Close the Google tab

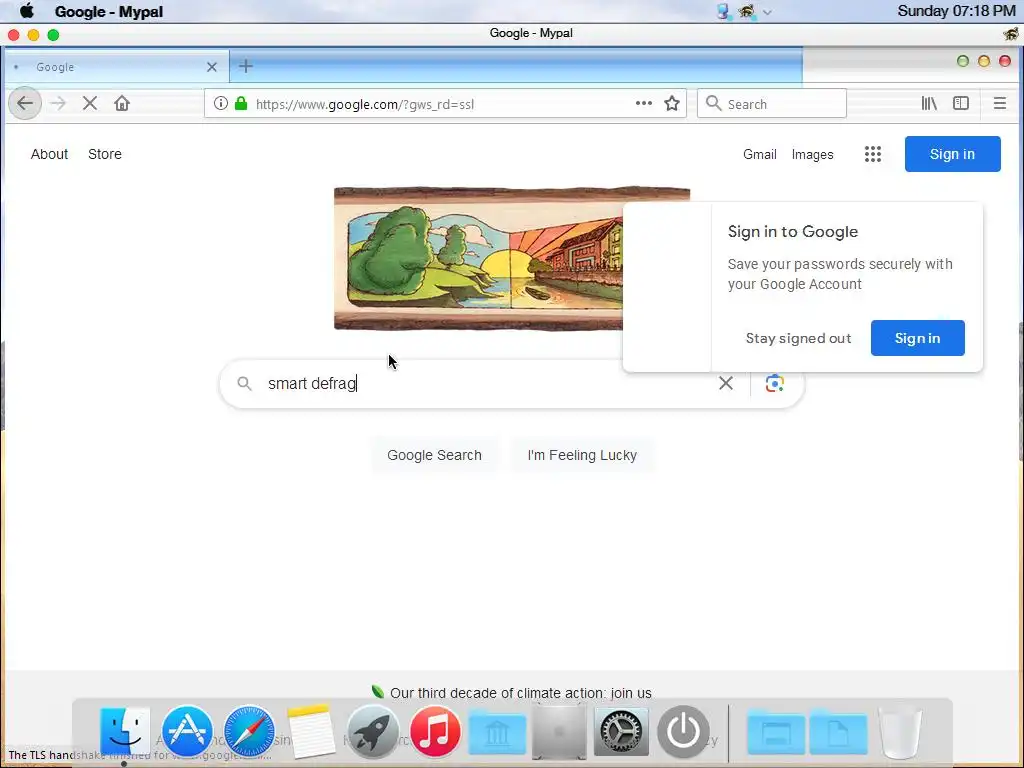click(x=212, y=67)
